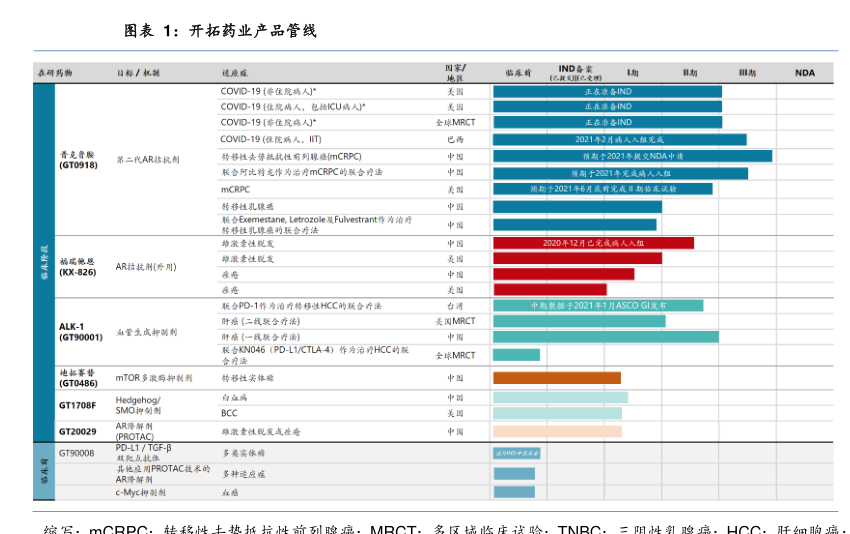The height and width of the screenshot is (534, 850).
Task: Click the 巴西 country cell
Action: [455, 140]
